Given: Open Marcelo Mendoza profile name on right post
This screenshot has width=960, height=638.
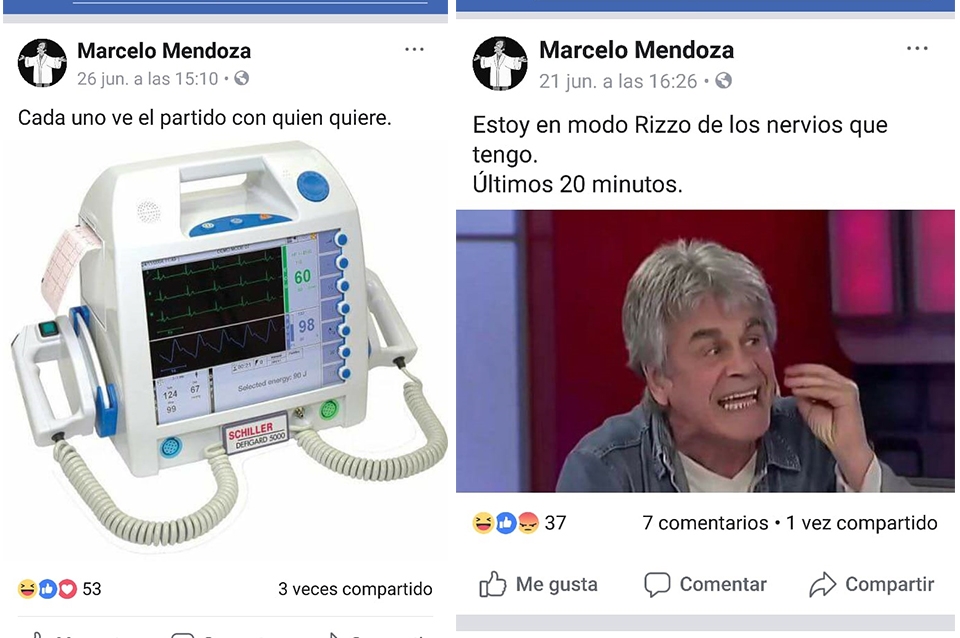Looking at the screenshot, I should (636, 50).
